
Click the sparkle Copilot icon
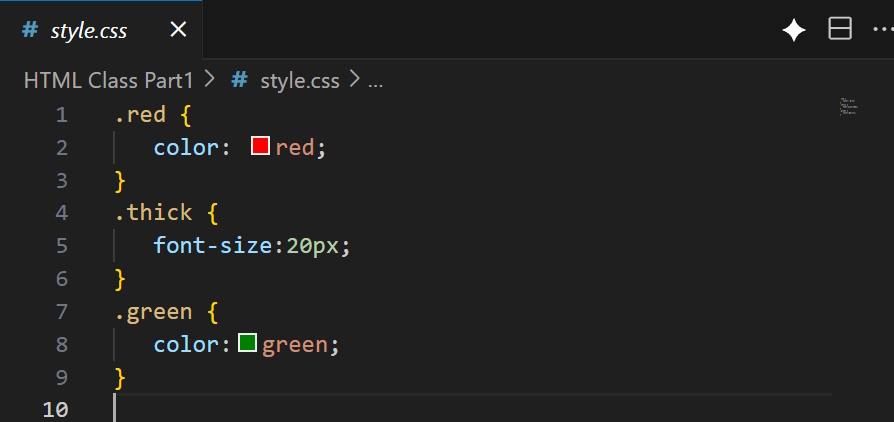(794, 31)
